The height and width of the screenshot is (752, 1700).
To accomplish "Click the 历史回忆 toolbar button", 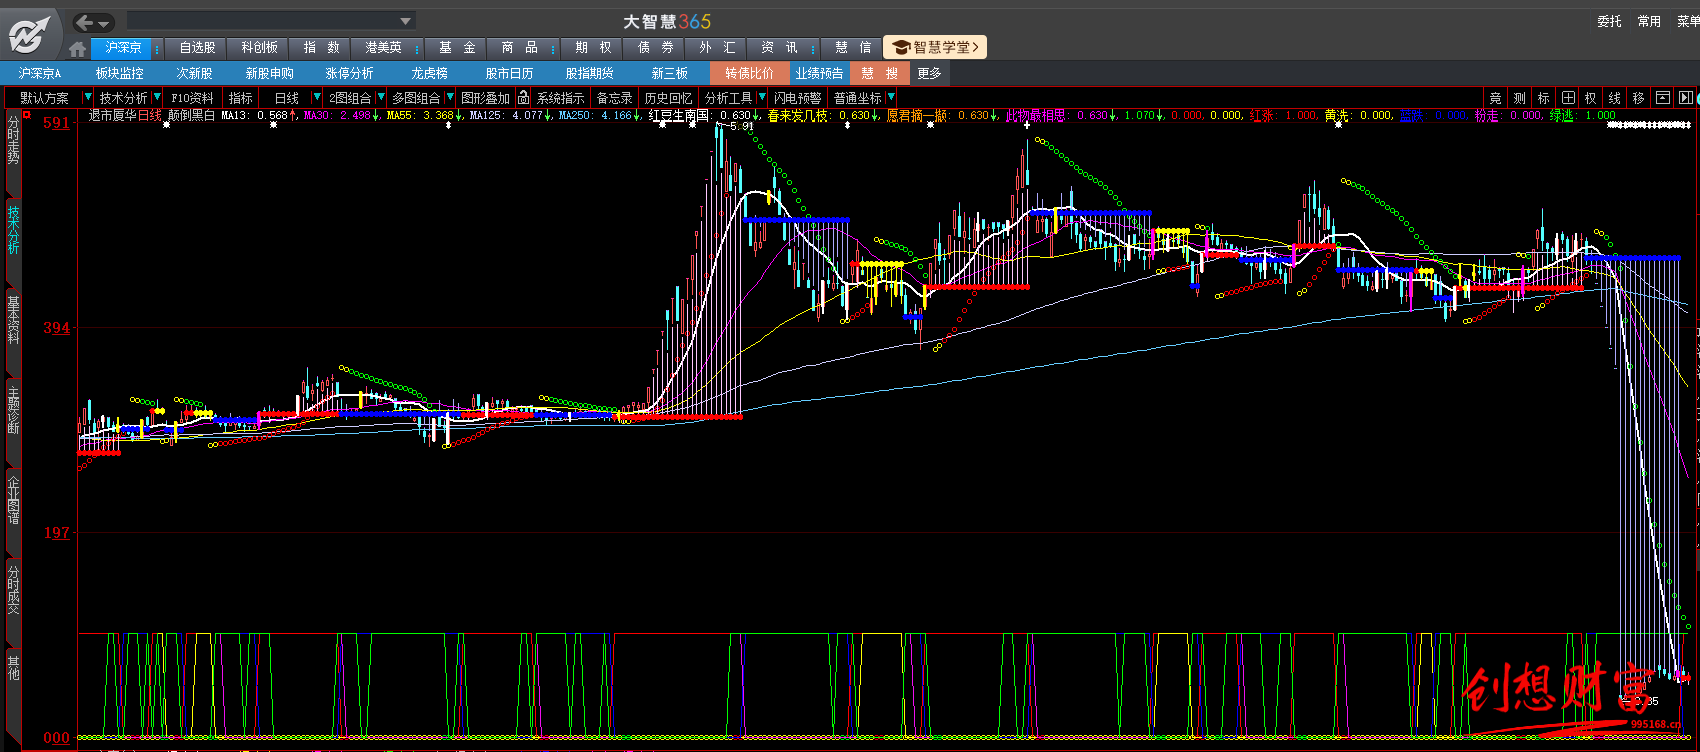I will [668, 98].
